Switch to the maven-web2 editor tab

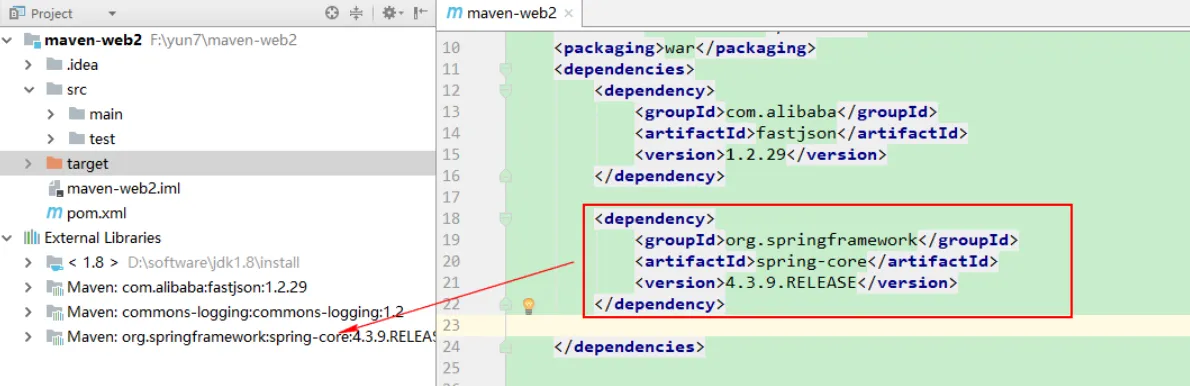(x=509, y=14)
